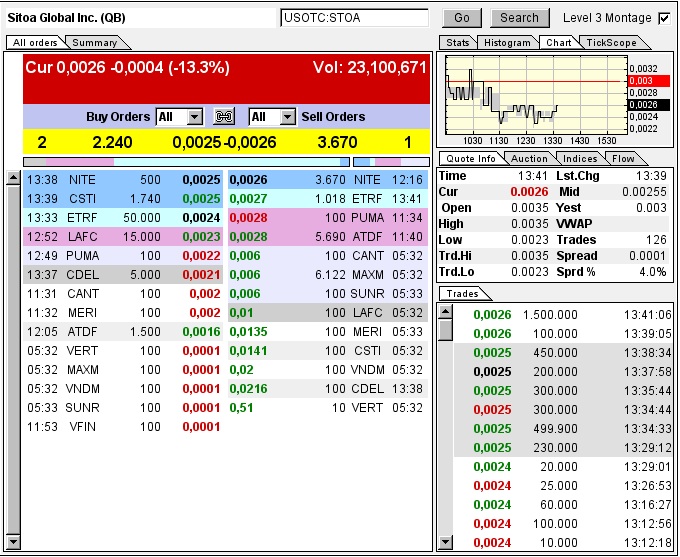Click the buy-side depth color bar
The width and height of the screenshot is (680, 557).
(186, 162)
